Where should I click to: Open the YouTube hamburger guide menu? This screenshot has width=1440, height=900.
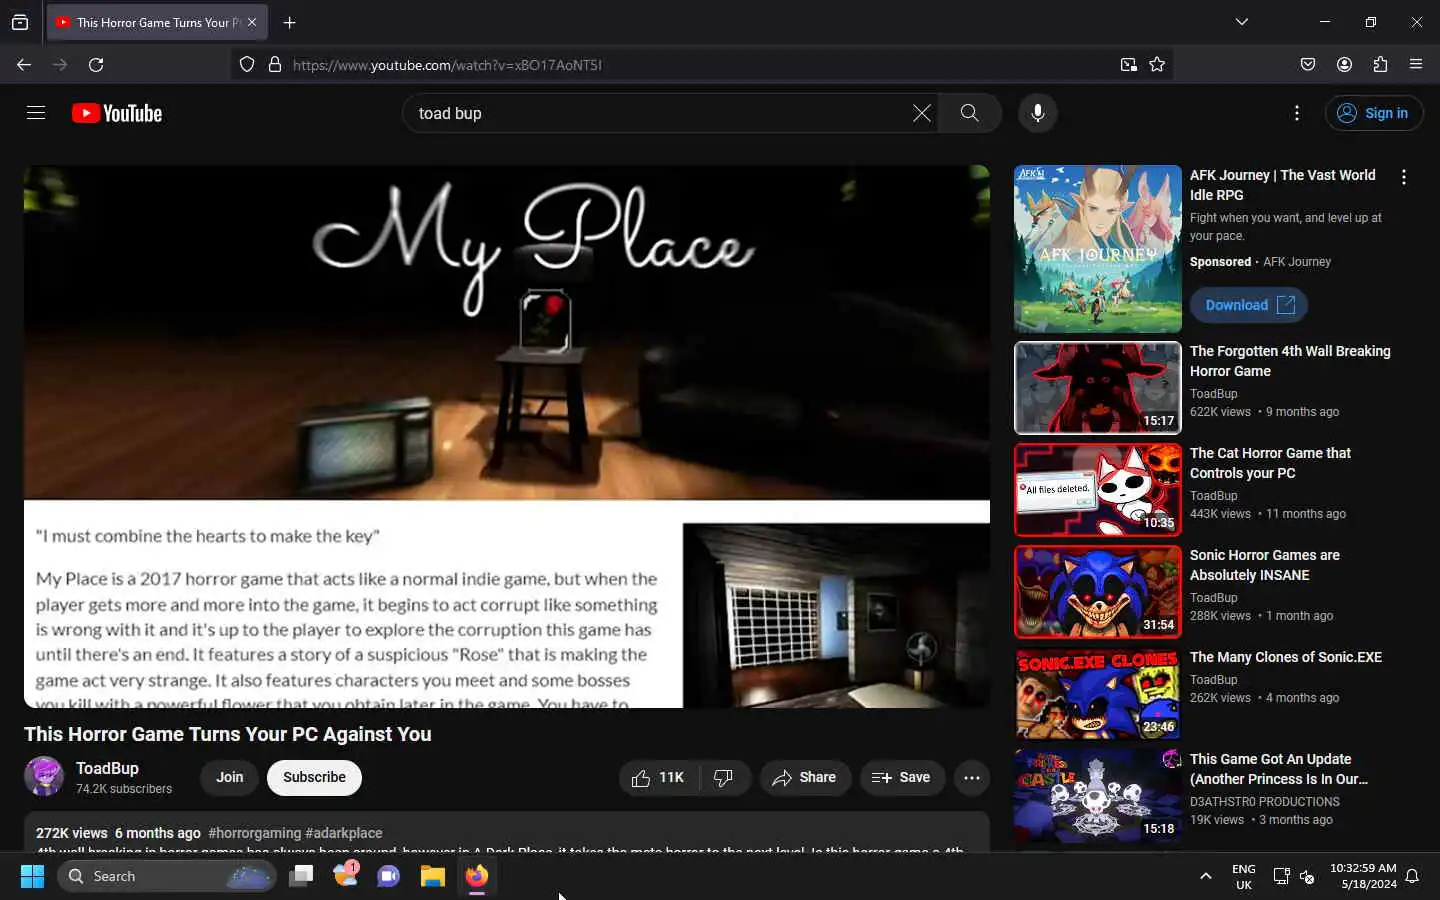coord(36,113)
